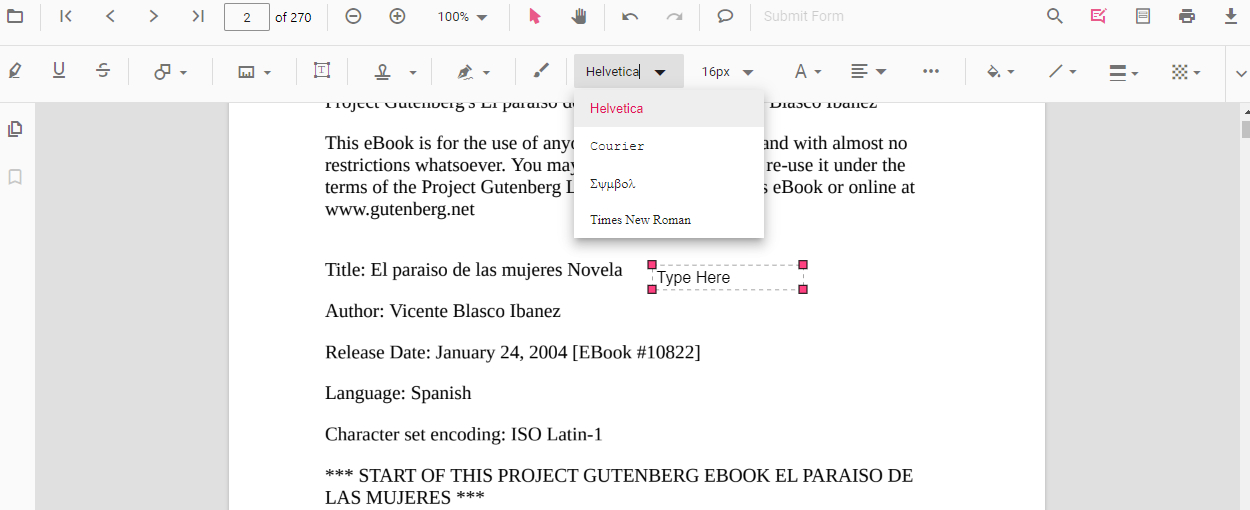Click inside the Type Here text box
Screen dimensions: 1250x510
point(727,277)
